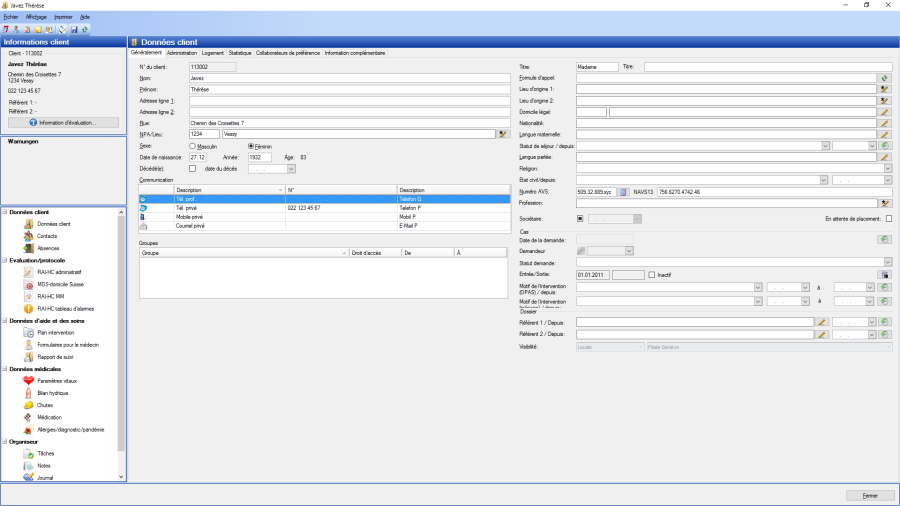Image resolution: width=900 pixels, height=506 pixels.
Task: Open Plan intervention in the sidebar
Action: click(54, 332)
